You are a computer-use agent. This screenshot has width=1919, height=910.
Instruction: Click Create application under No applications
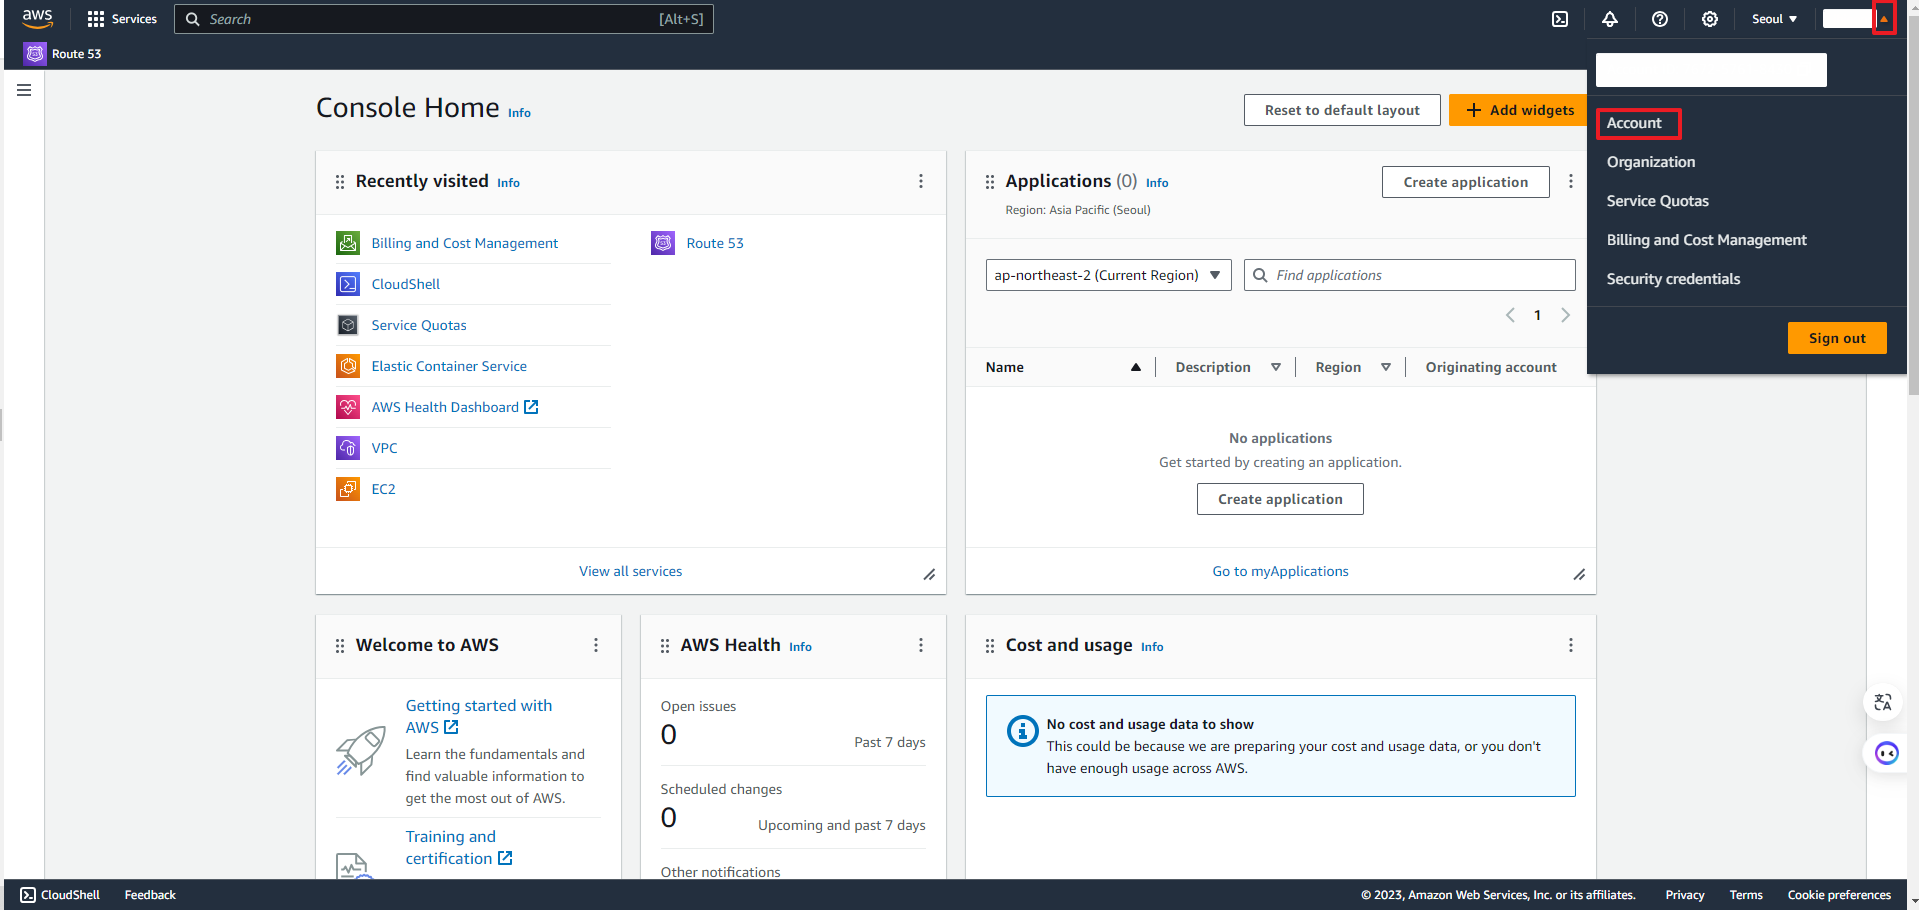(1280, 499)
